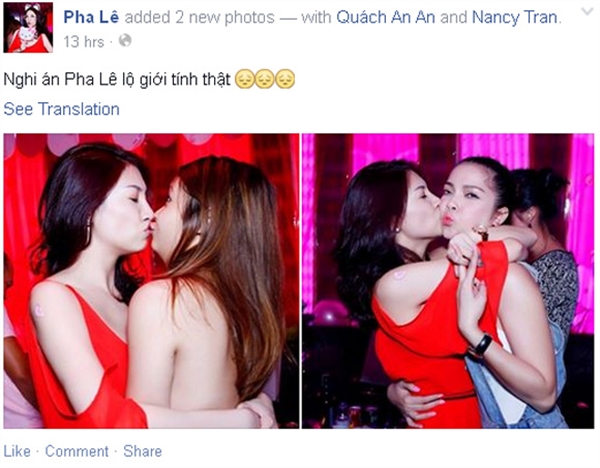Click the black wristwatch in right photo
Viewport: 600px width, 468px height.
point(481,345)
